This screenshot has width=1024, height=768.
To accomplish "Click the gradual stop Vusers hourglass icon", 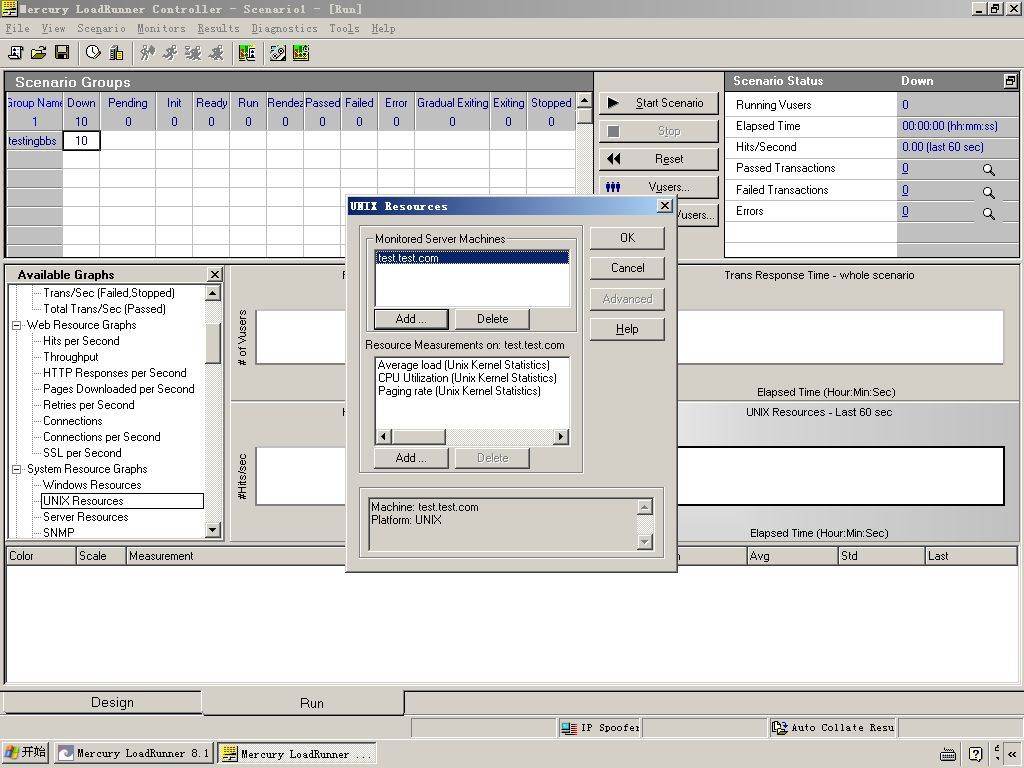I will click(x=193, y=53).
